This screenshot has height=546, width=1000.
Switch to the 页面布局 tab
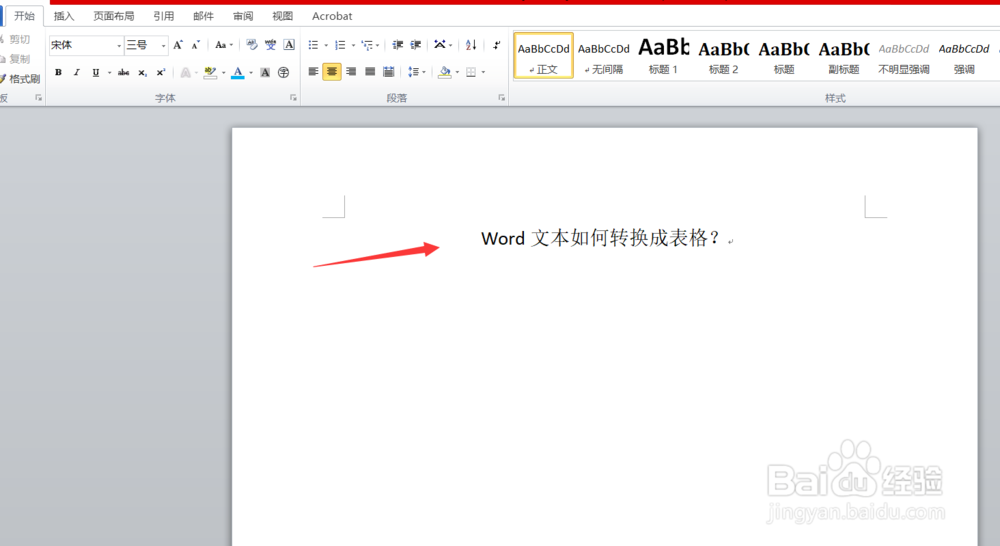point(114,16)
